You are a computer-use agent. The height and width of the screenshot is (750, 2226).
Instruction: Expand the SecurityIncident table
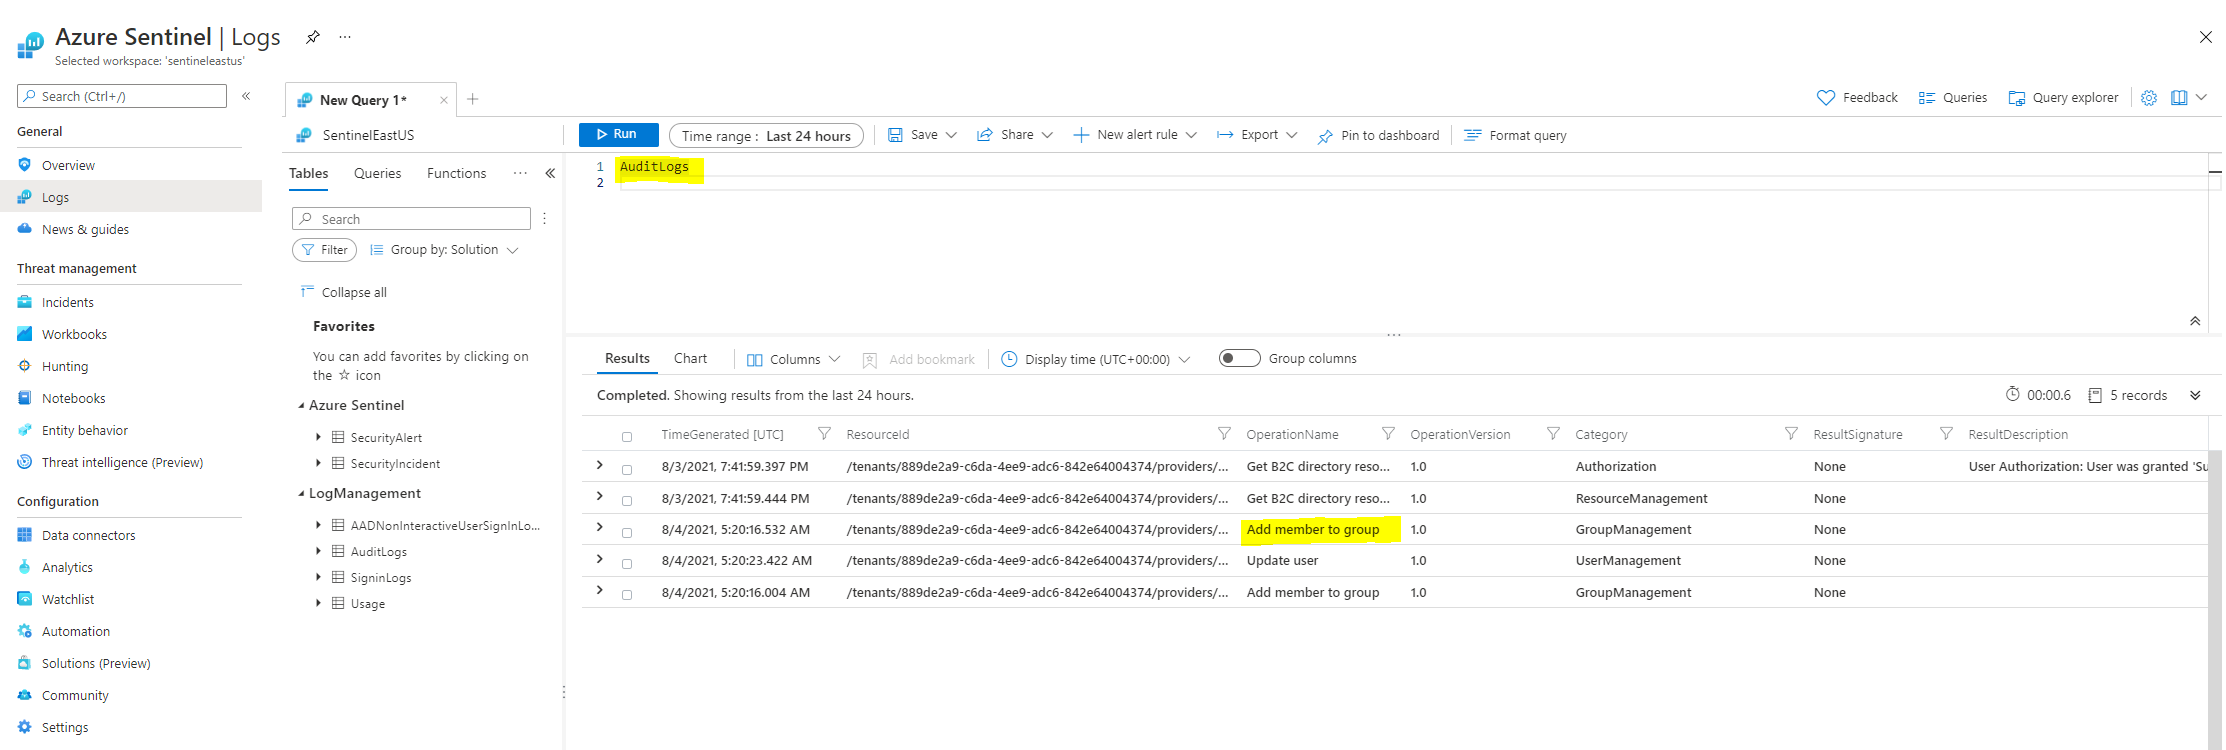[318, 463]
